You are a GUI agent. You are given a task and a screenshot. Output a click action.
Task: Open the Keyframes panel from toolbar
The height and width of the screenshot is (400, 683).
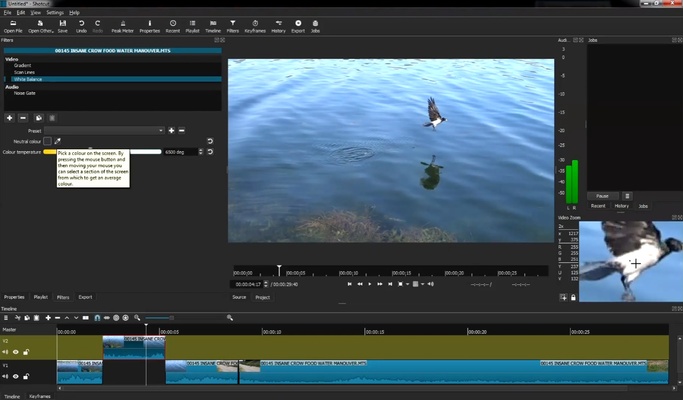(x=255, y=26)
